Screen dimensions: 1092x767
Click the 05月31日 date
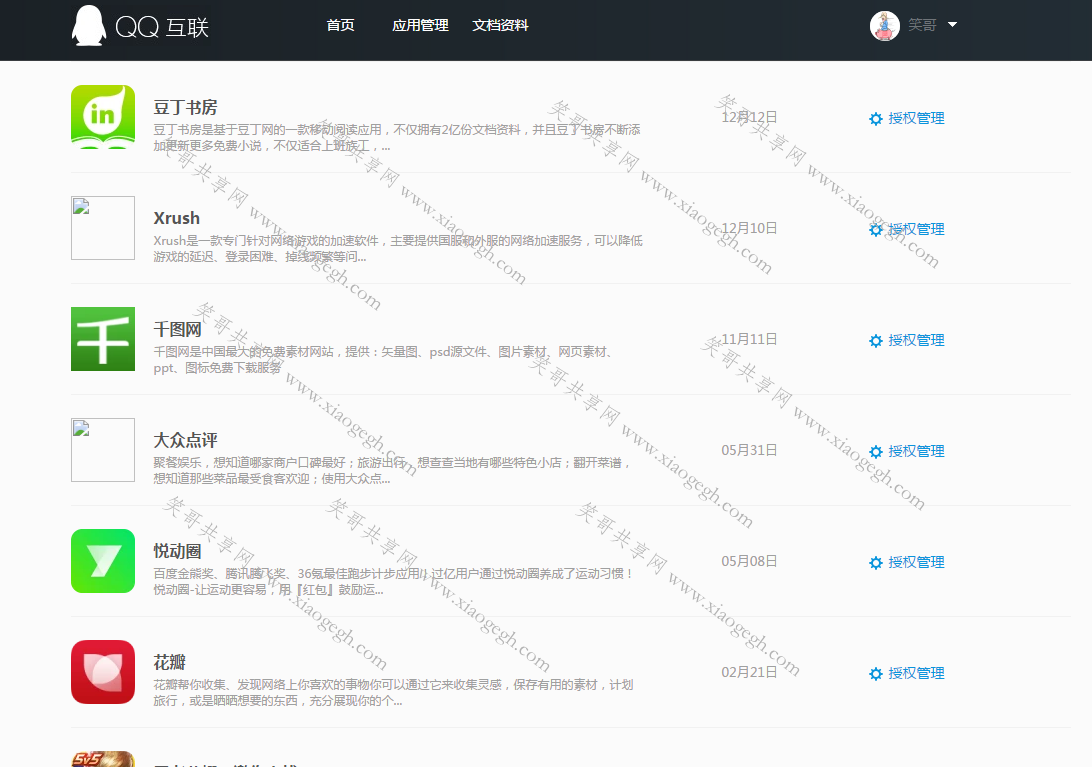(749, 450)
